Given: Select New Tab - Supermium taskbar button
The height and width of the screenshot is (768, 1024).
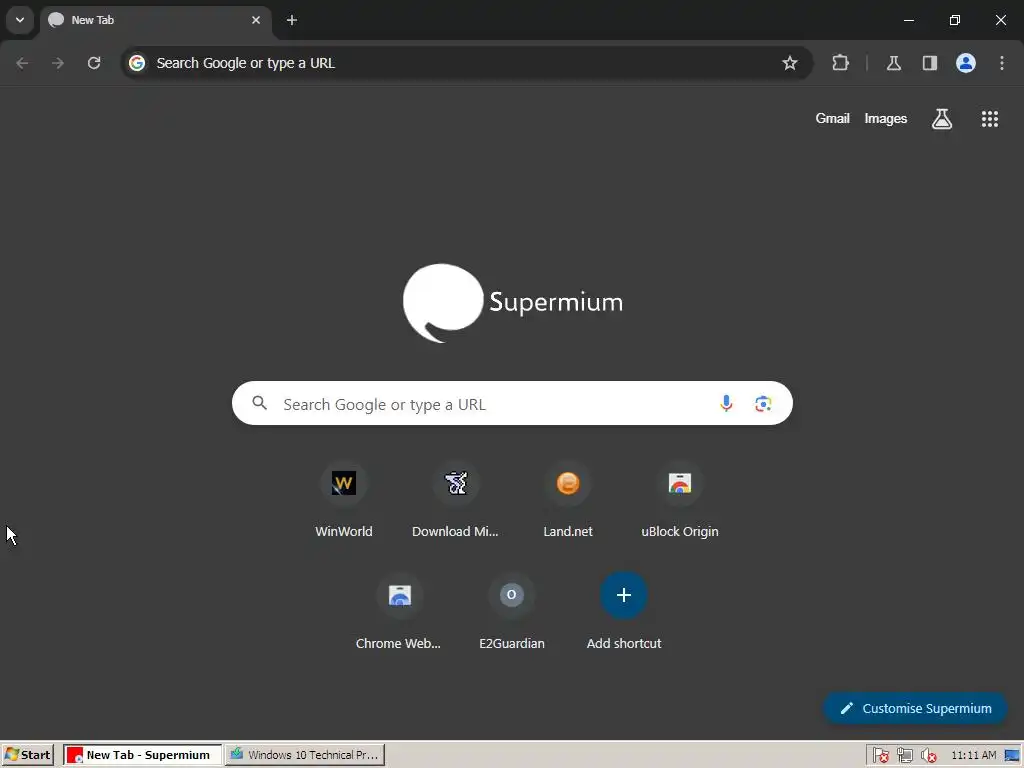Looking at the screenshot, I should 142,755.
